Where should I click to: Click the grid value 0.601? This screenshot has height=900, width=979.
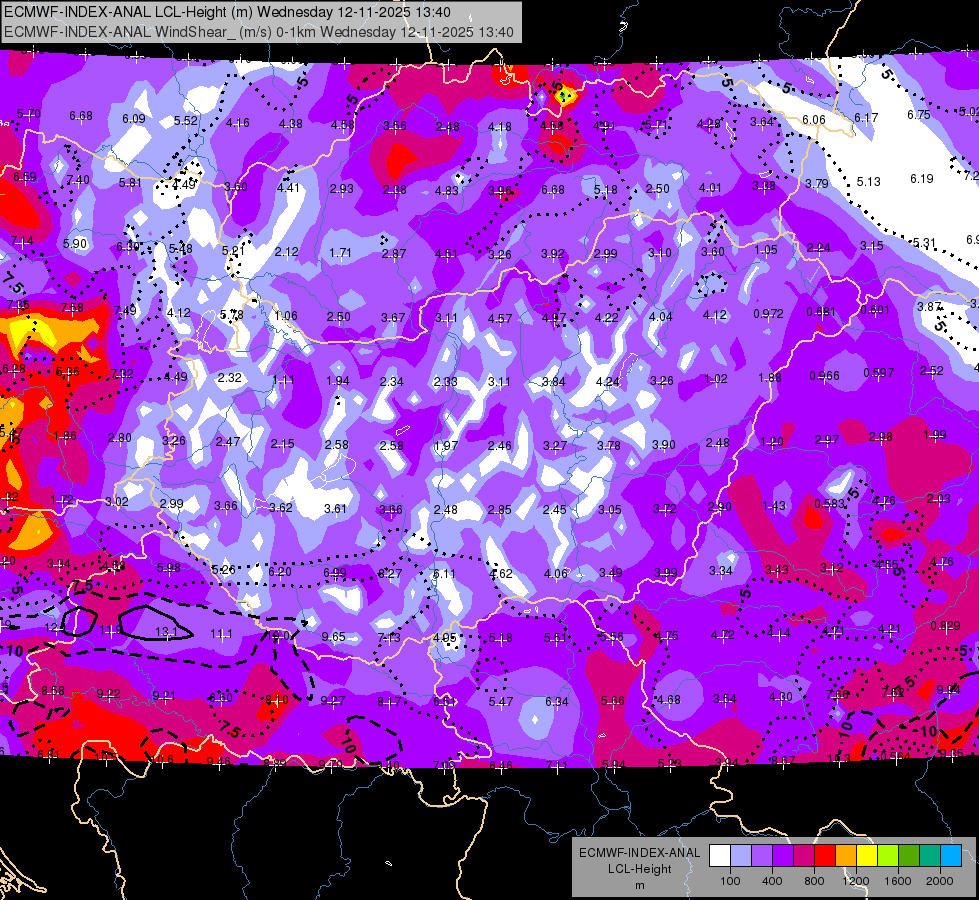[875, 310]
